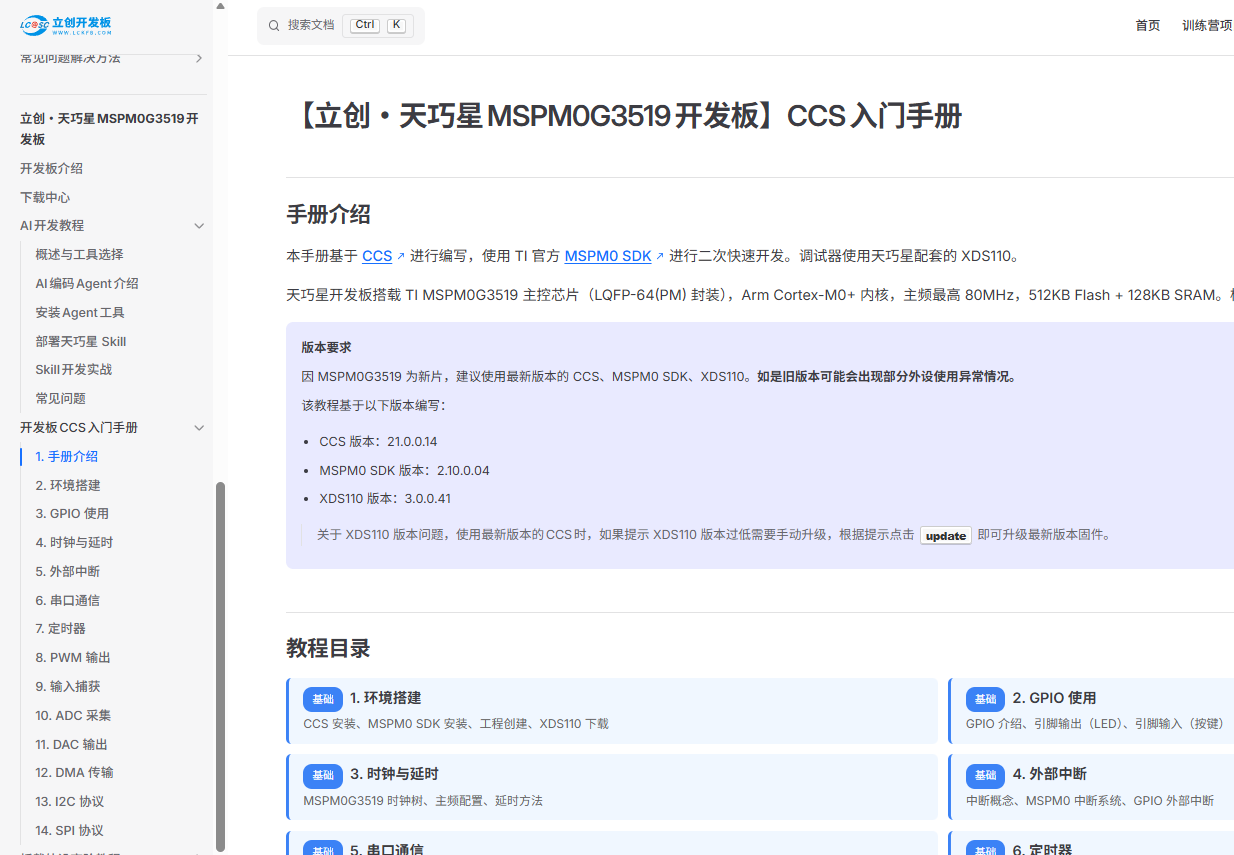Click 基础 badge on 外部中断 card
1234x855 pixels.
click(x=986, y=775)
